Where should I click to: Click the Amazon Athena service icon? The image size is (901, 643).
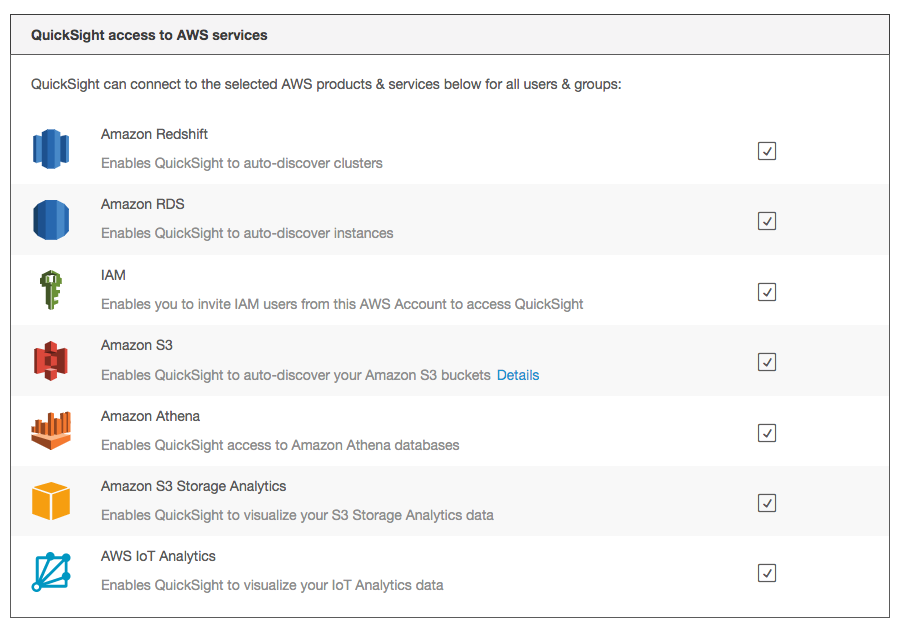51,430
